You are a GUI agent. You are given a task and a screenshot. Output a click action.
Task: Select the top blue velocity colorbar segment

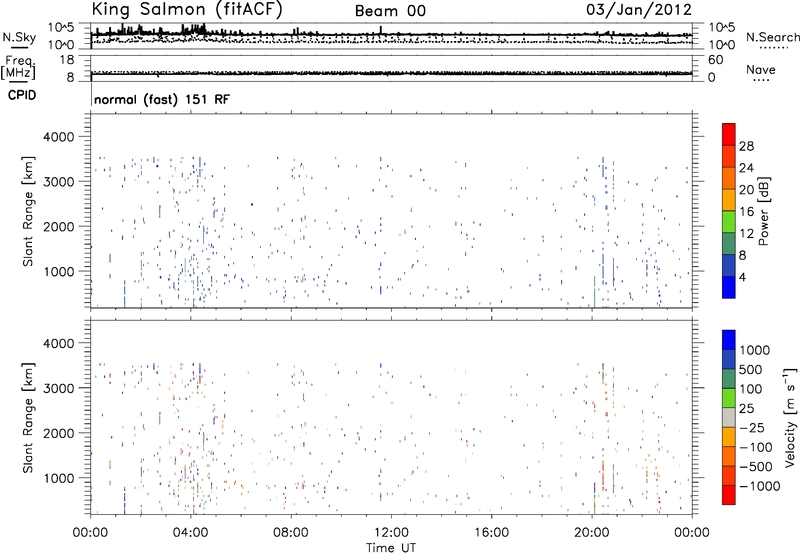tap(729, 340)
